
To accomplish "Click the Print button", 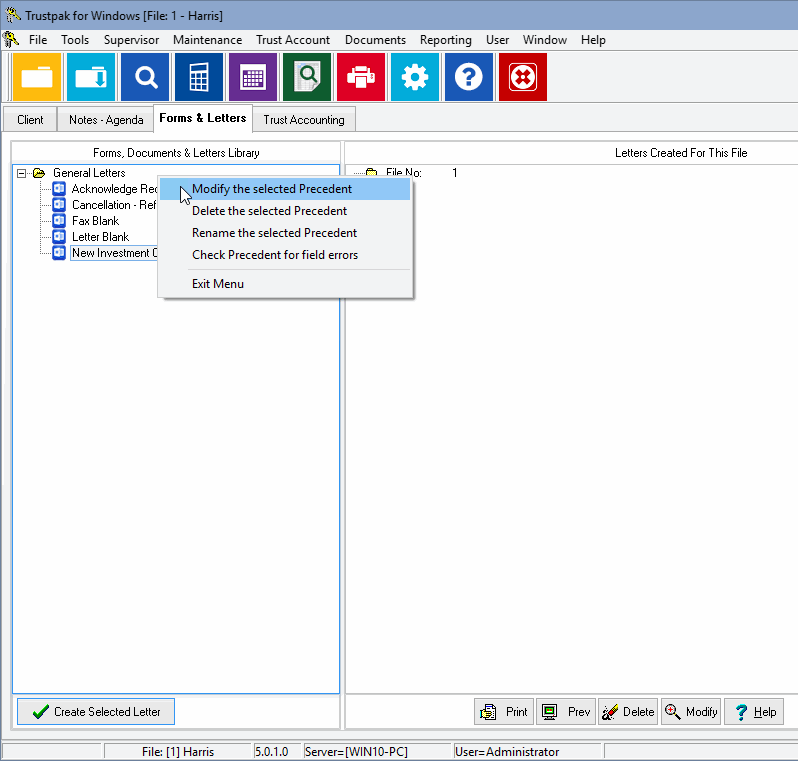I will (x=504, y=712).
